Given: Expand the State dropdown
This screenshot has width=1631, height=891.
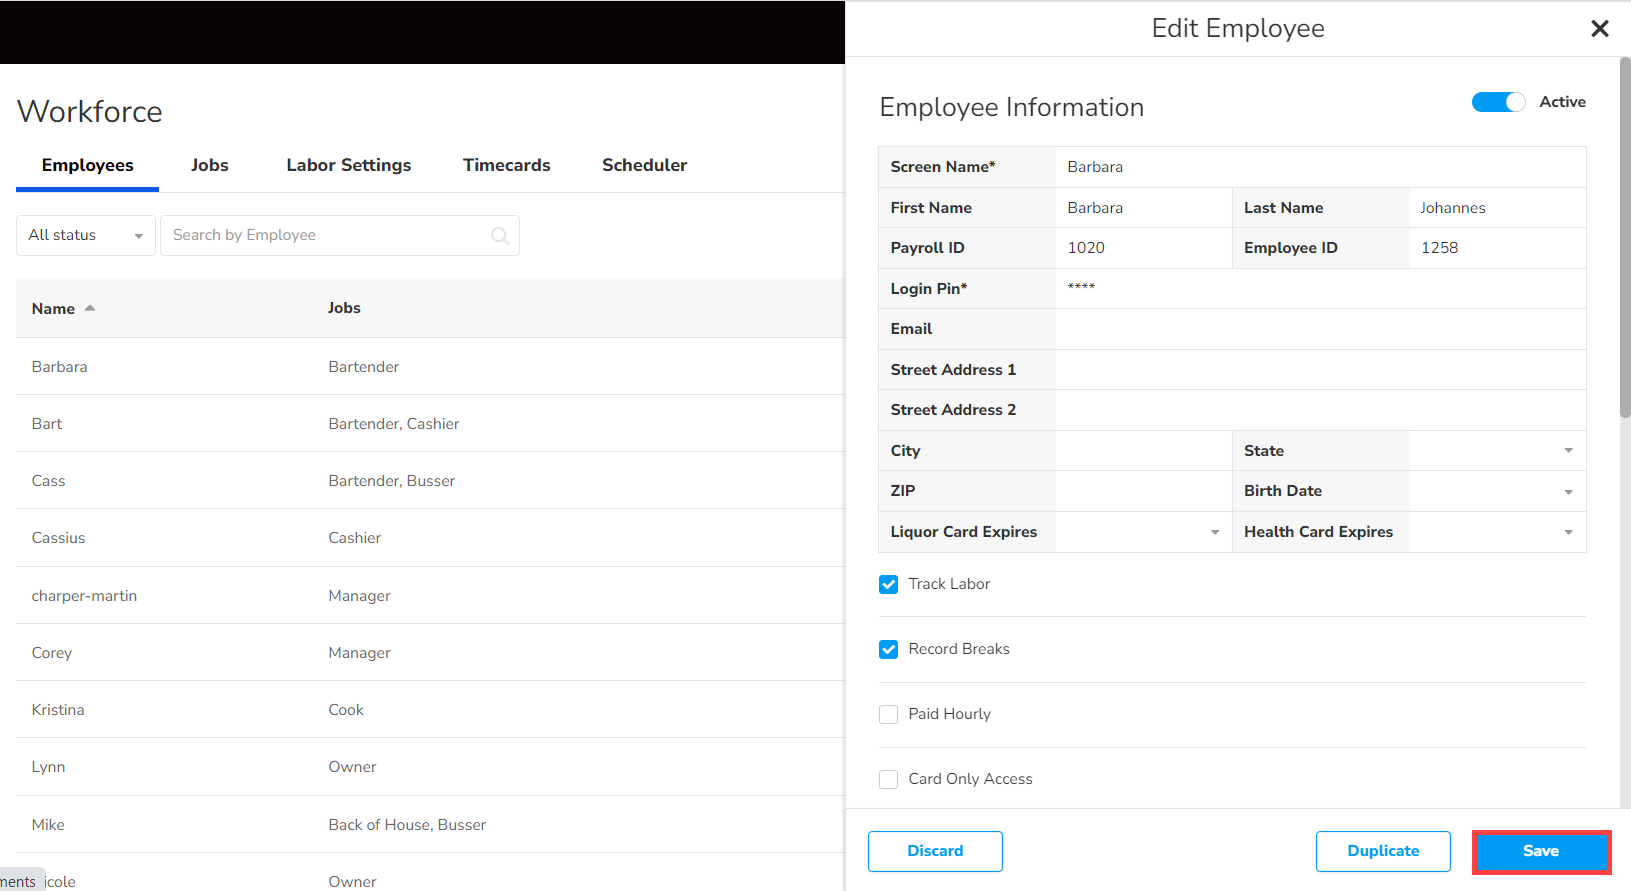Looking at the screenshot, I should point(1497,451).
